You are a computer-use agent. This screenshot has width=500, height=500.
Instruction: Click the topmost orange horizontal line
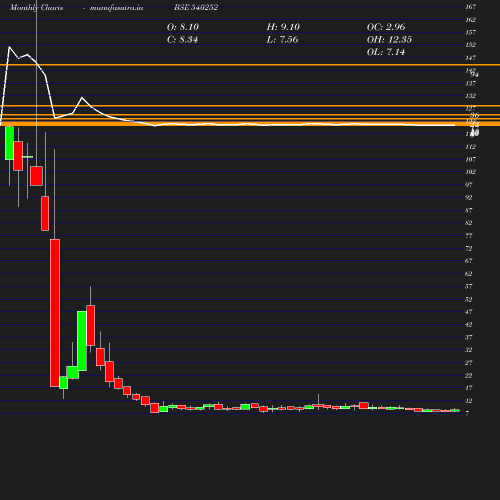(x=250, y=65)
